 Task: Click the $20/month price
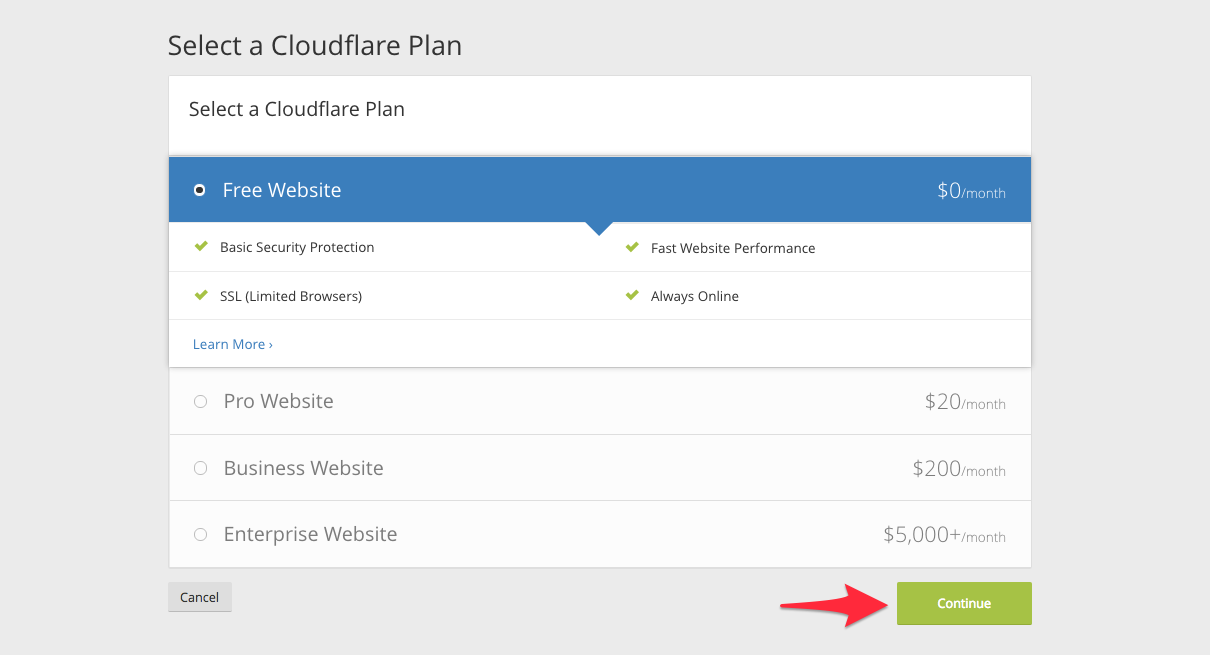(965, 402)
